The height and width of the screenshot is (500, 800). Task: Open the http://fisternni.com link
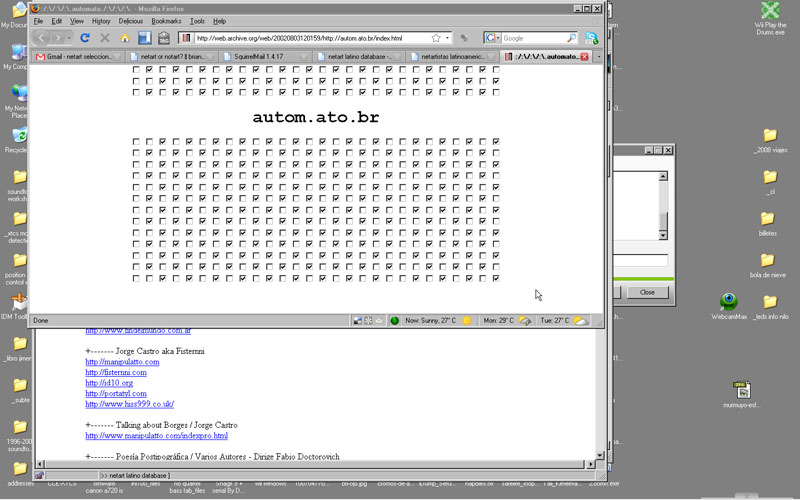[x=116, y=372]
